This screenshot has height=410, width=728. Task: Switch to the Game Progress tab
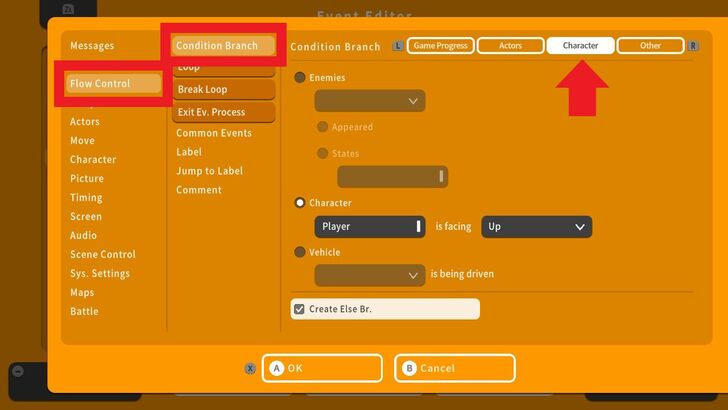pos(440,46)
